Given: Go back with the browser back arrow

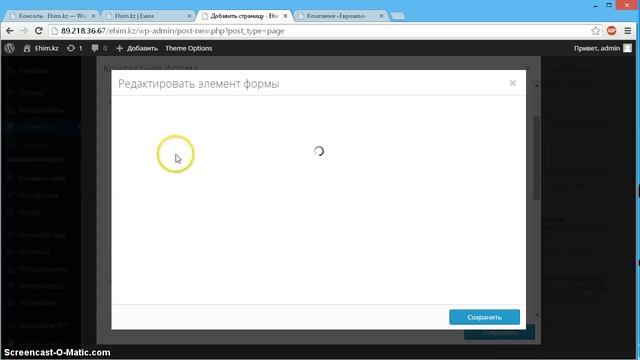Looking at the screenshot, I should [x=10, y=31].
